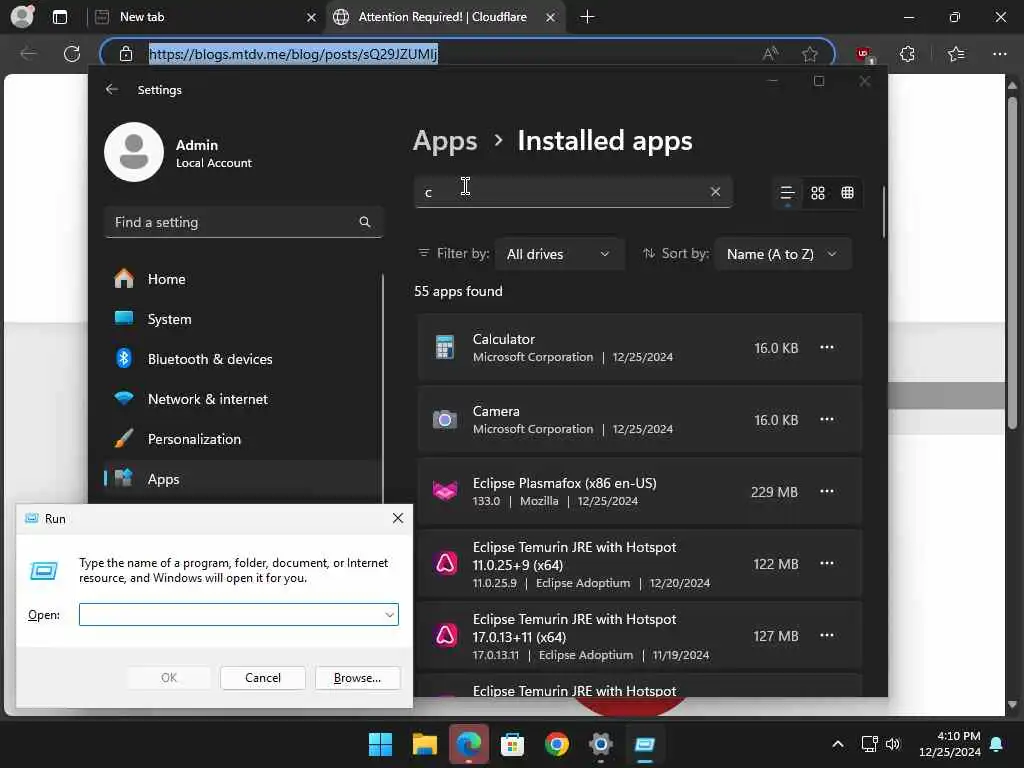View site information lock icon
The image size is (1024, 768).
(126, 54)
